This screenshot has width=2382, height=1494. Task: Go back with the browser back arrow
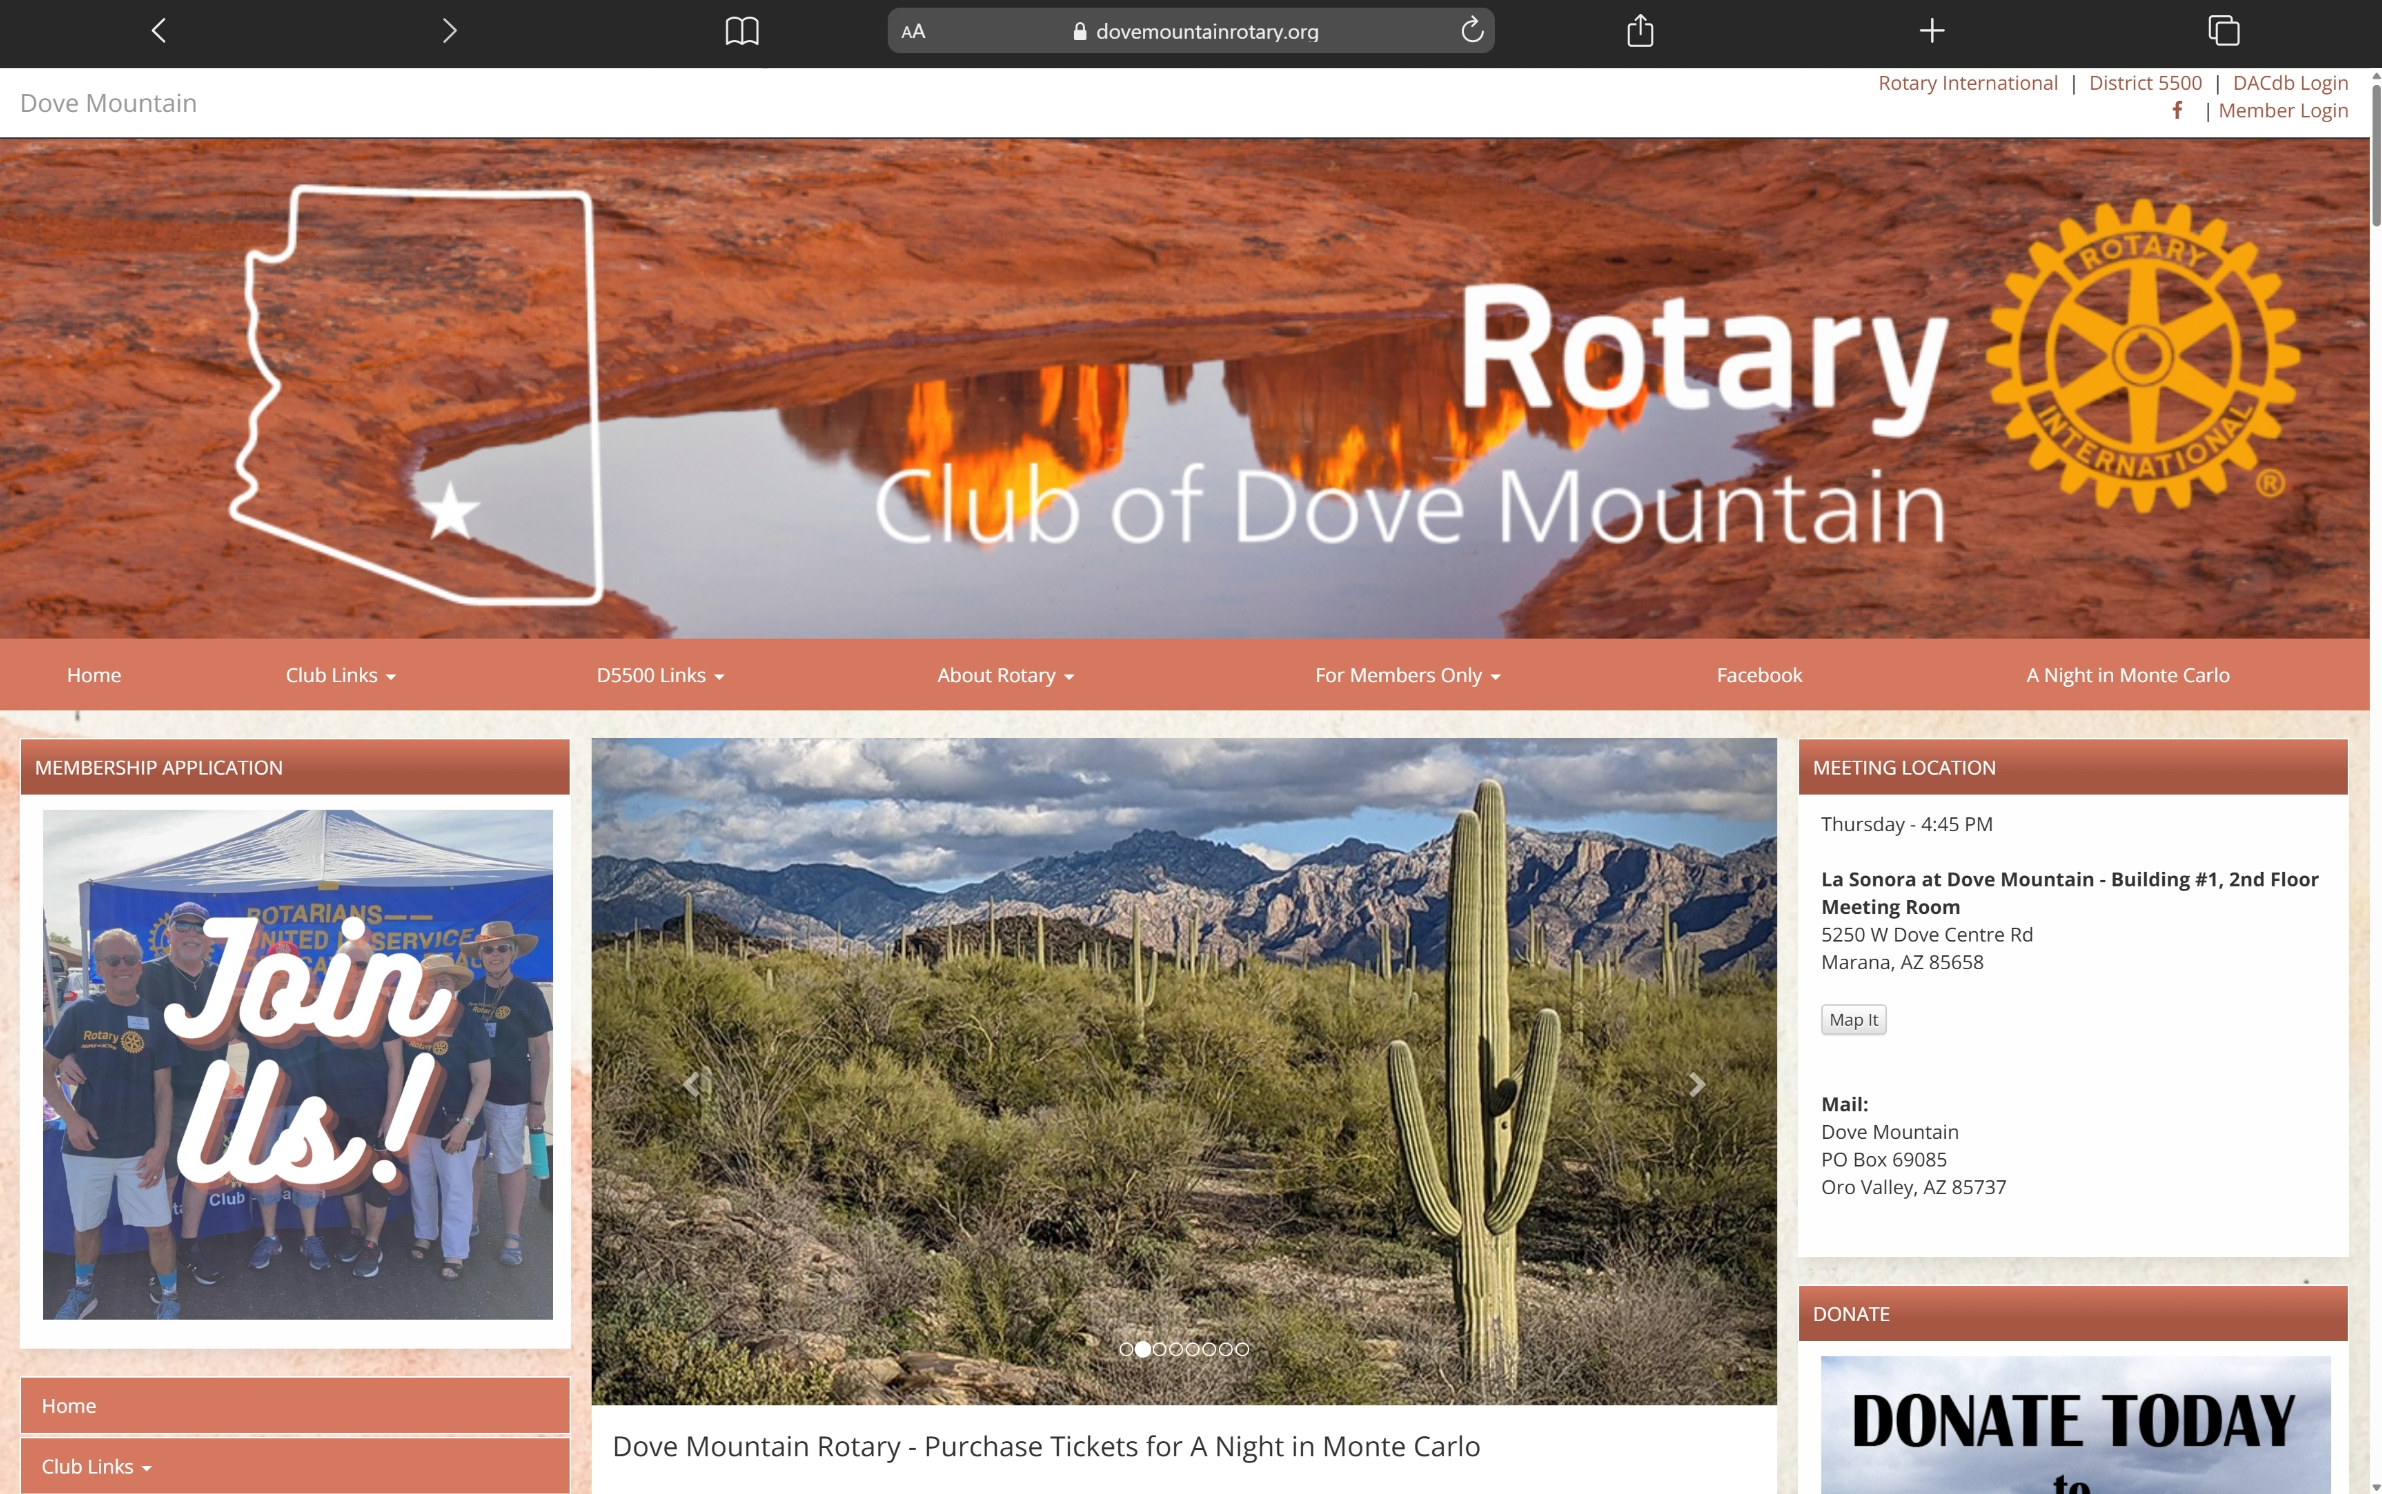click(159, 31)
